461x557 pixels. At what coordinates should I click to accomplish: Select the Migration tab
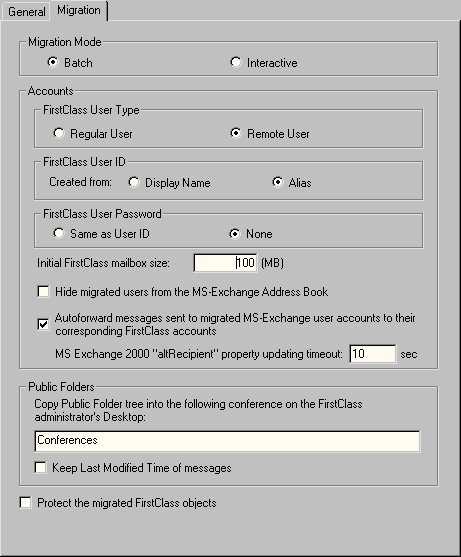coord(79,10)
